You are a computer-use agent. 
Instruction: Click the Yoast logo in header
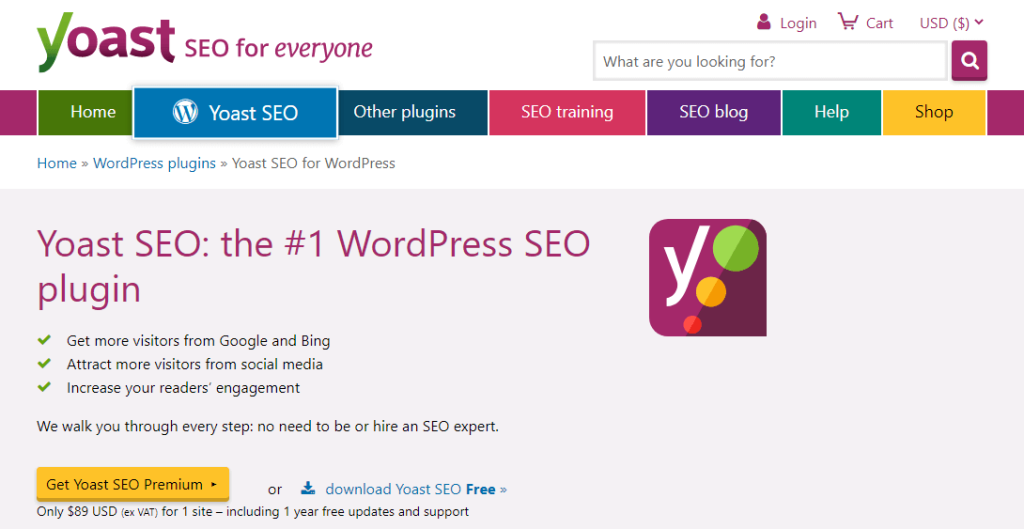tap(106, 42)
